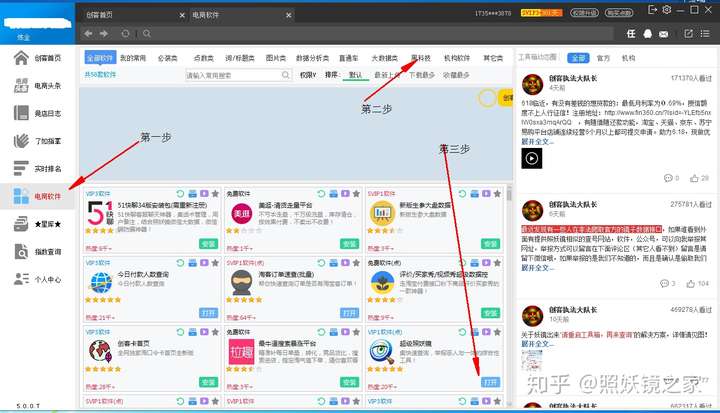Open 童店日志 sidebar entry
The image size is (720, 413).
point(37,113)
